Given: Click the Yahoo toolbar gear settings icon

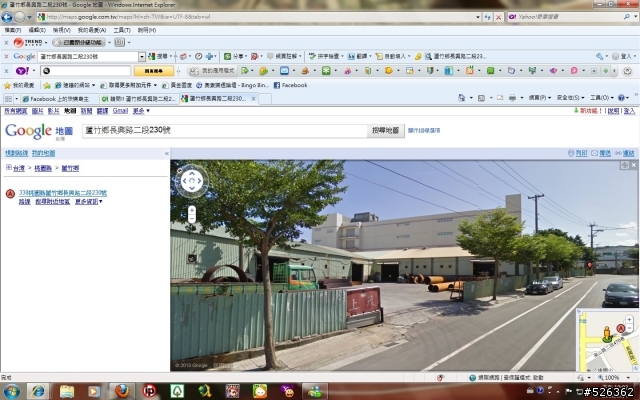Looking at the screenshot, I should pos(627,71).
